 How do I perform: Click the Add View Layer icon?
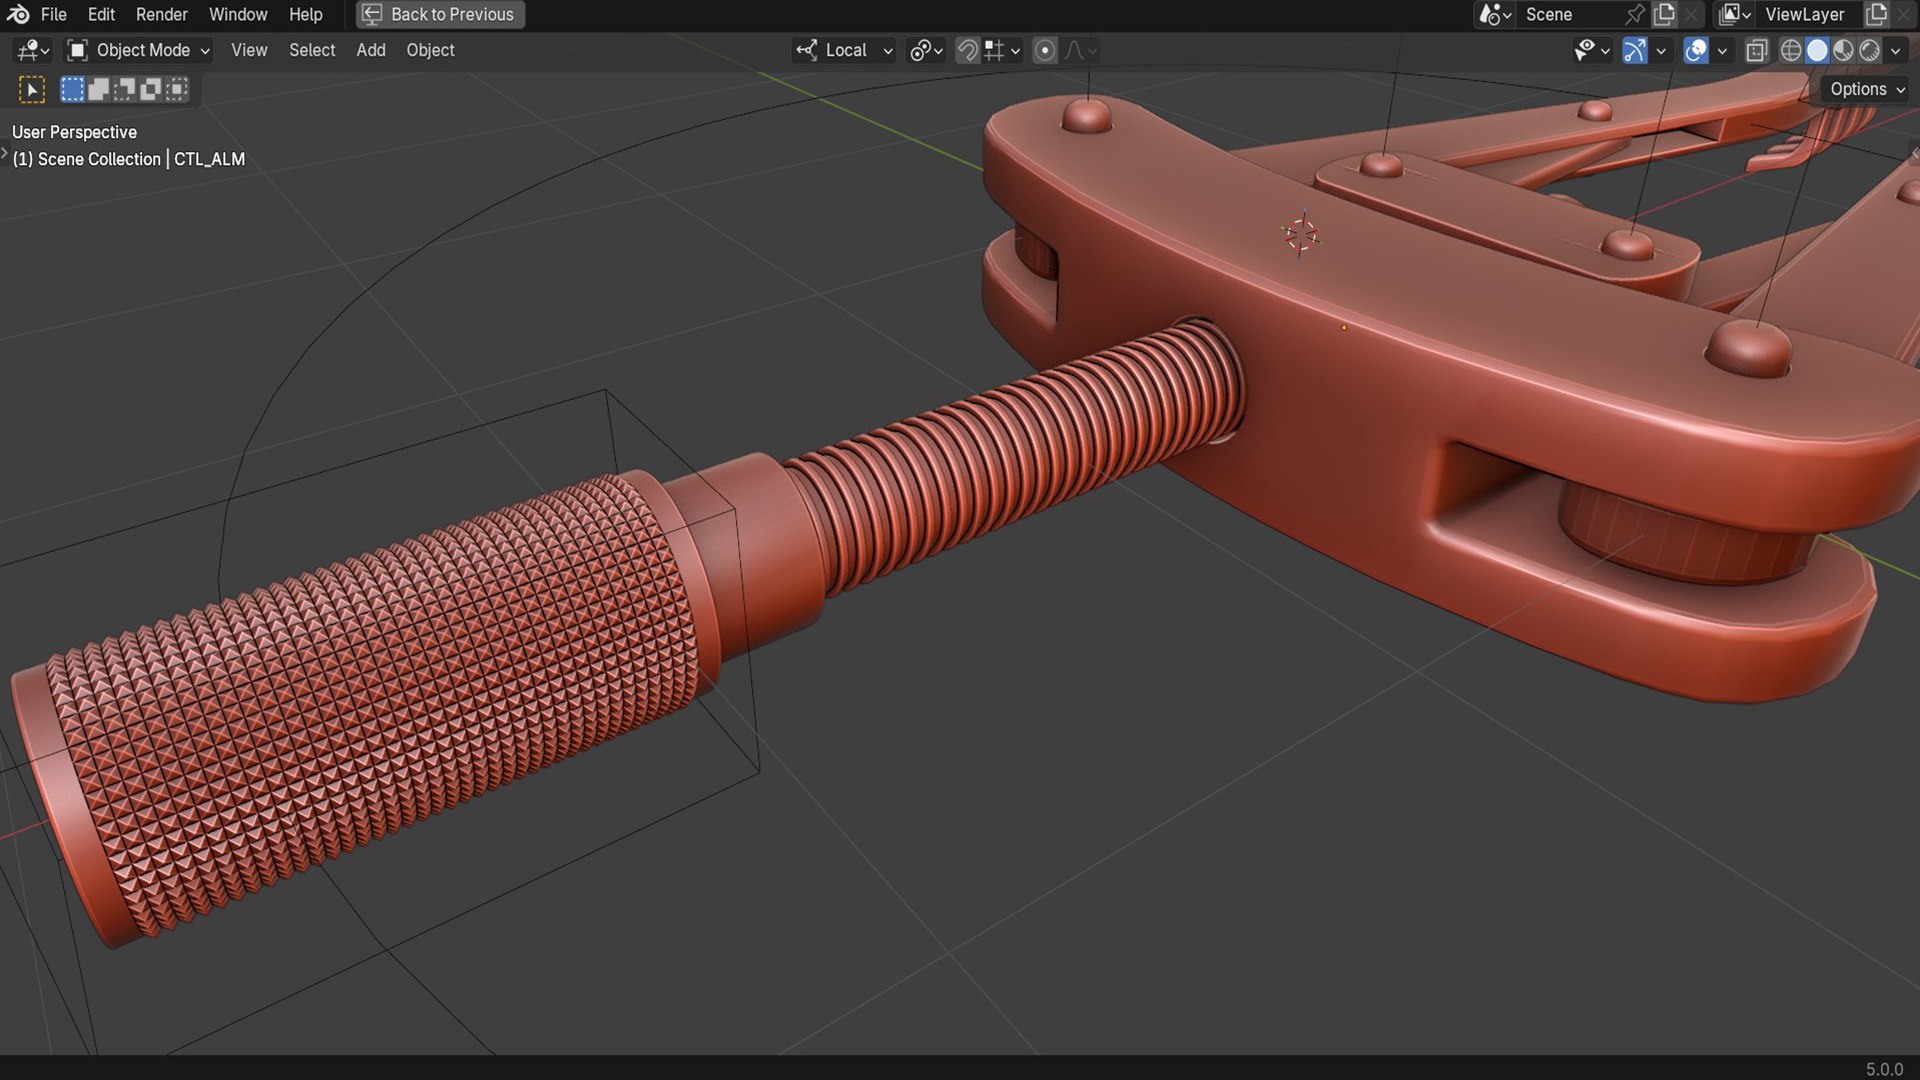point(1876,14)
